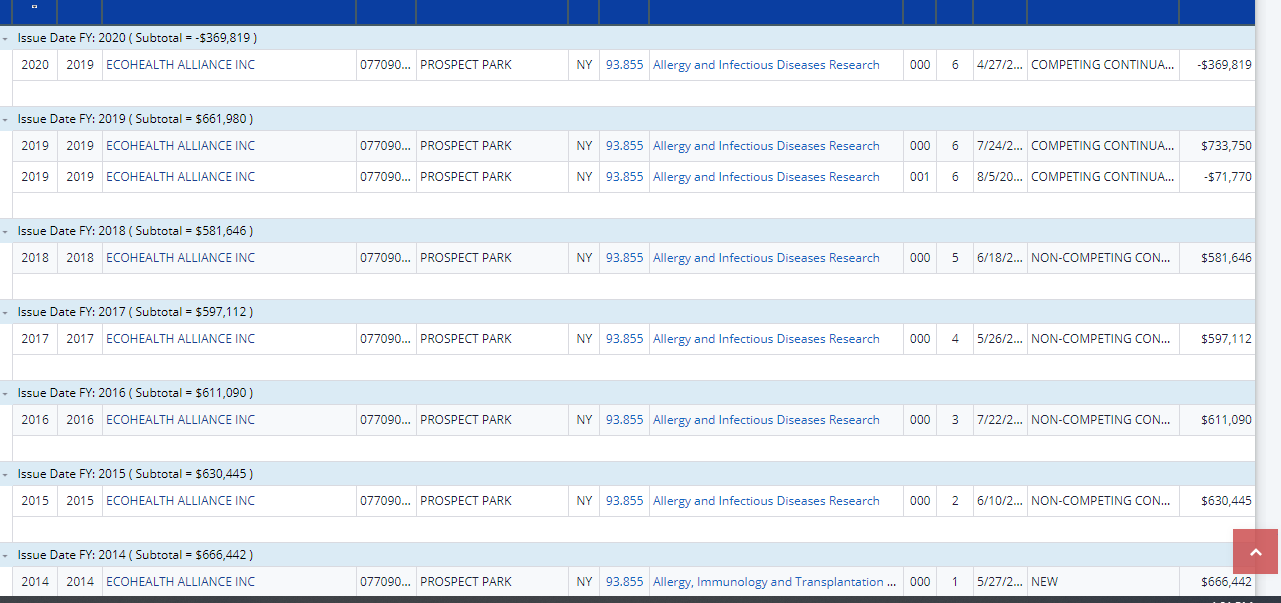Image resolution: width=1281 pixels, height=603 pixels.
Task: Click the support year 4 cell
Action: 955,339
